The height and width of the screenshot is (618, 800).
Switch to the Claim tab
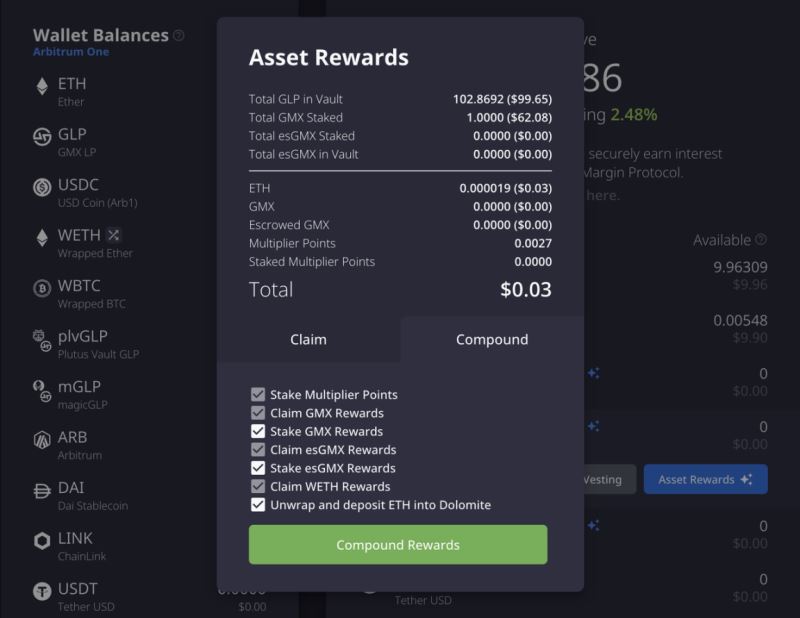point(308,339)
